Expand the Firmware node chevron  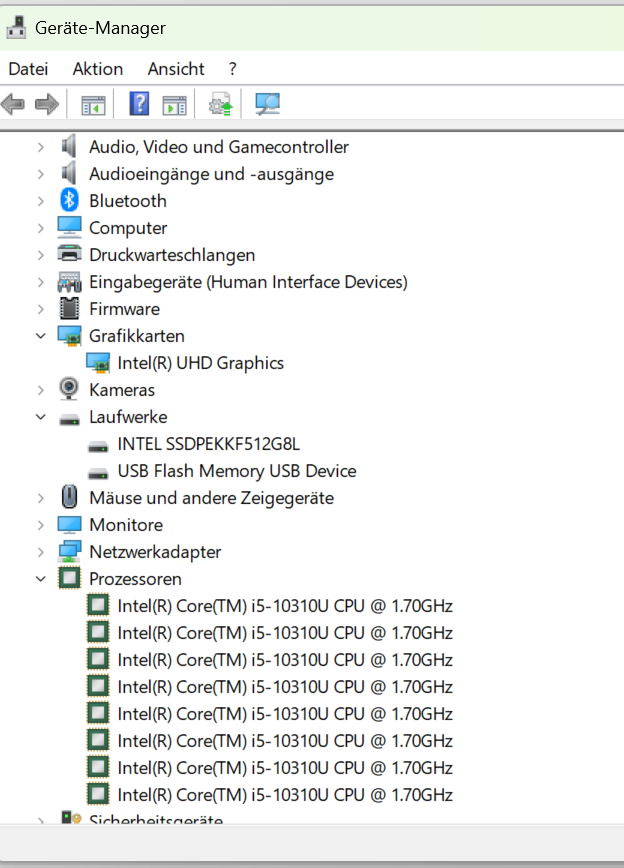tap(40, 309)
